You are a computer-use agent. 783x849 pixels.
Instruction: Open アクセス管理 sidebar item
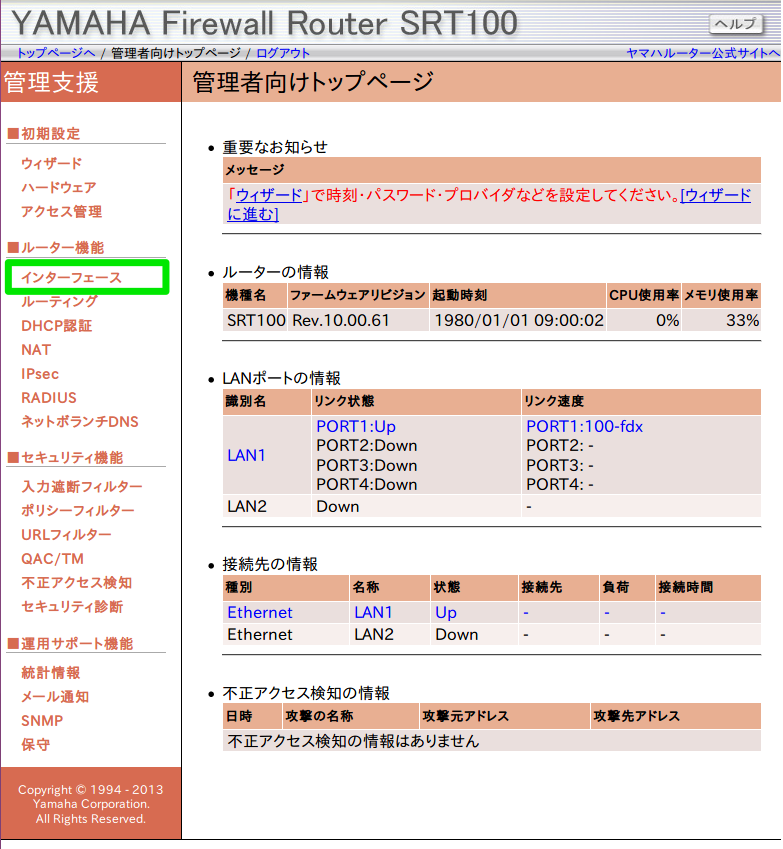[61, 211]
